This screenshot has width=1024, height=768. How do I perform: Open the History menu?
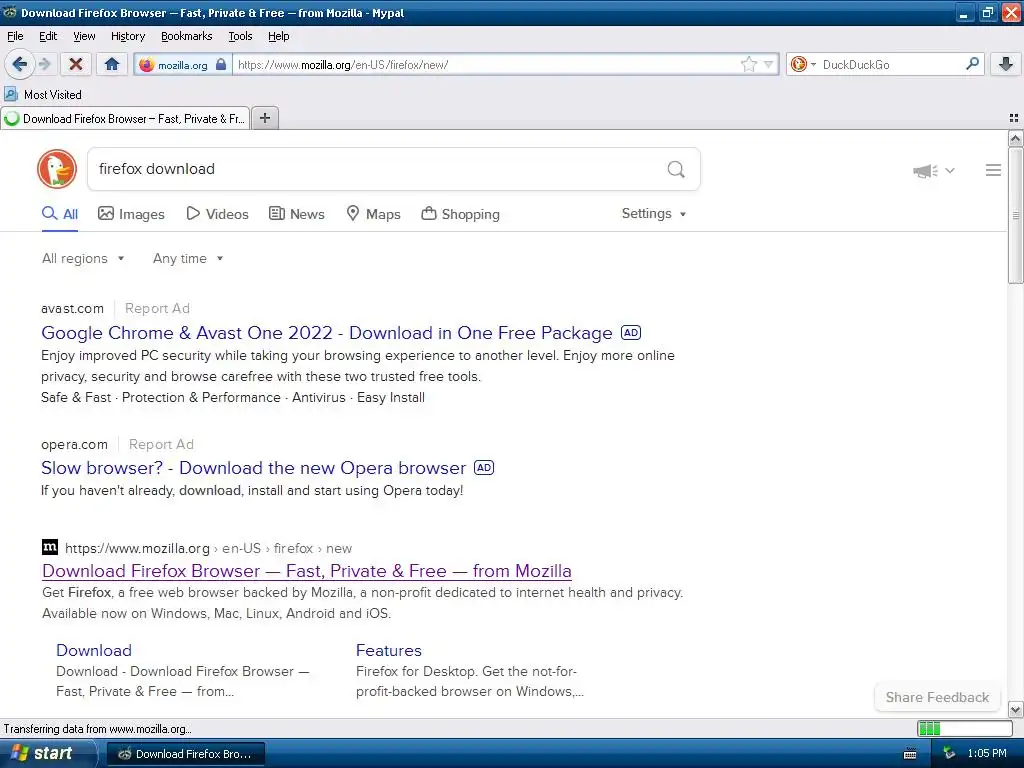coord(127,36)
